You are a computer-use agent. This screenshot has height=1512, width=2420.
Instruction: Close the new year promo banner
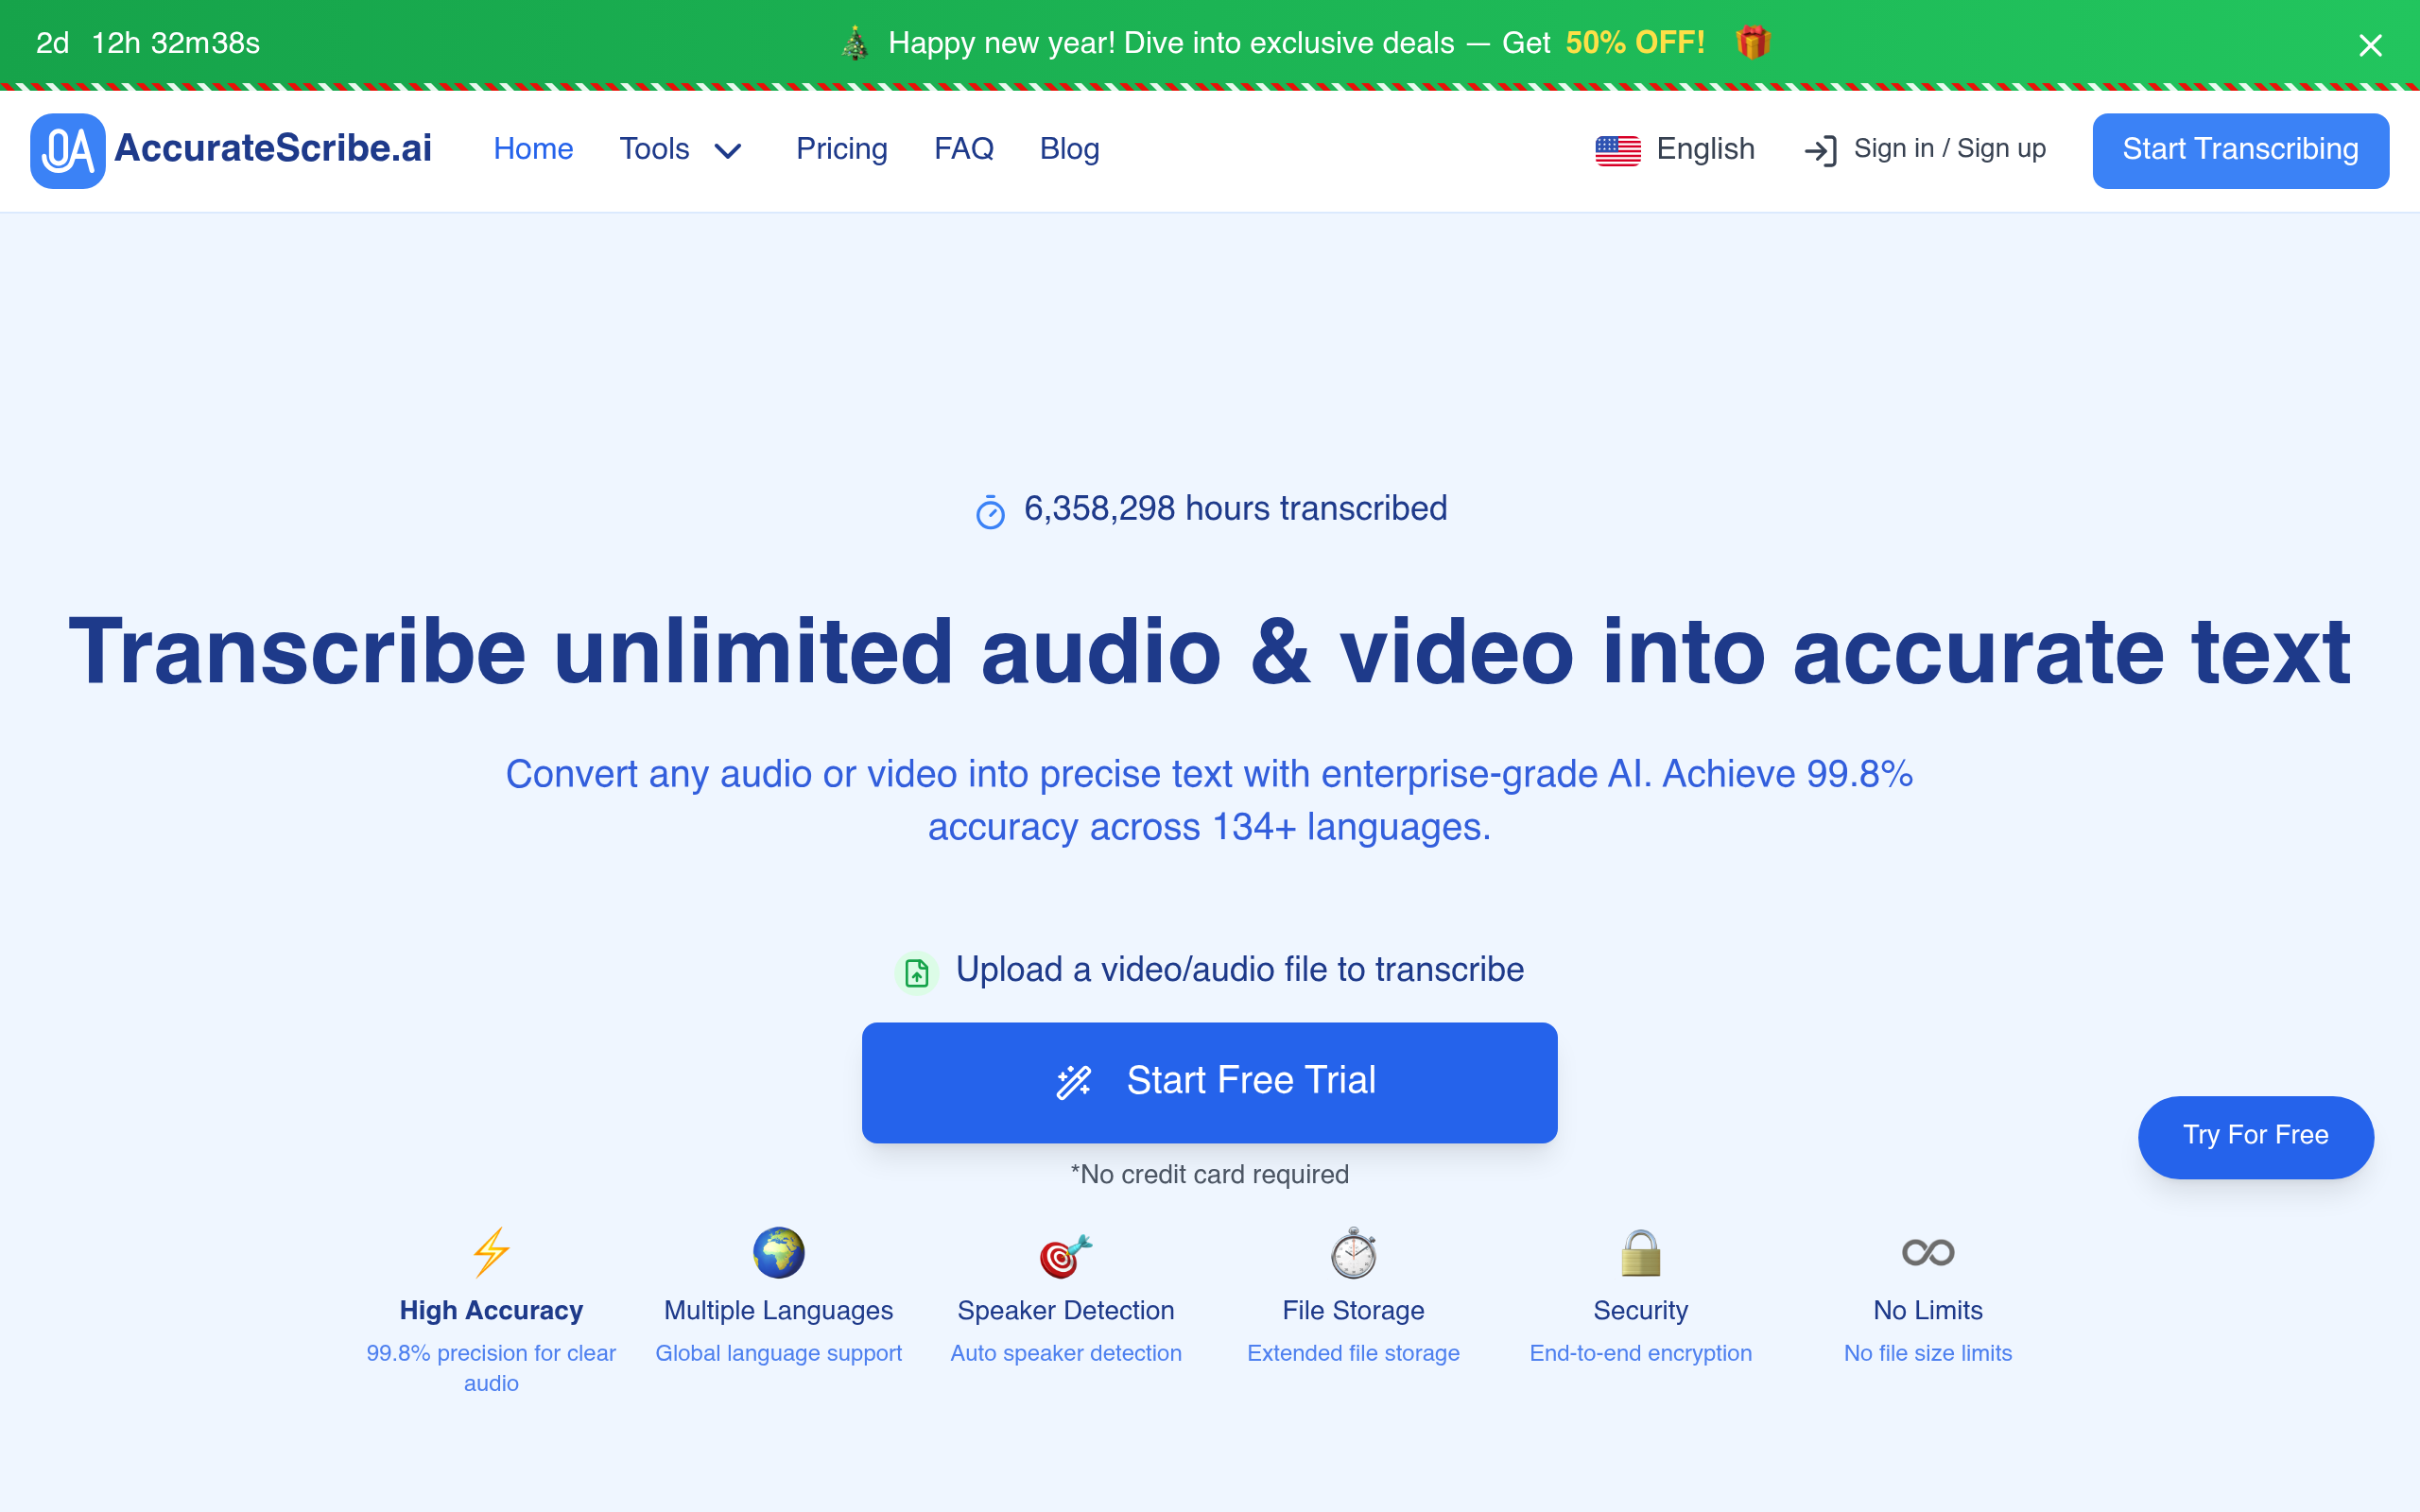(2370, 45)
